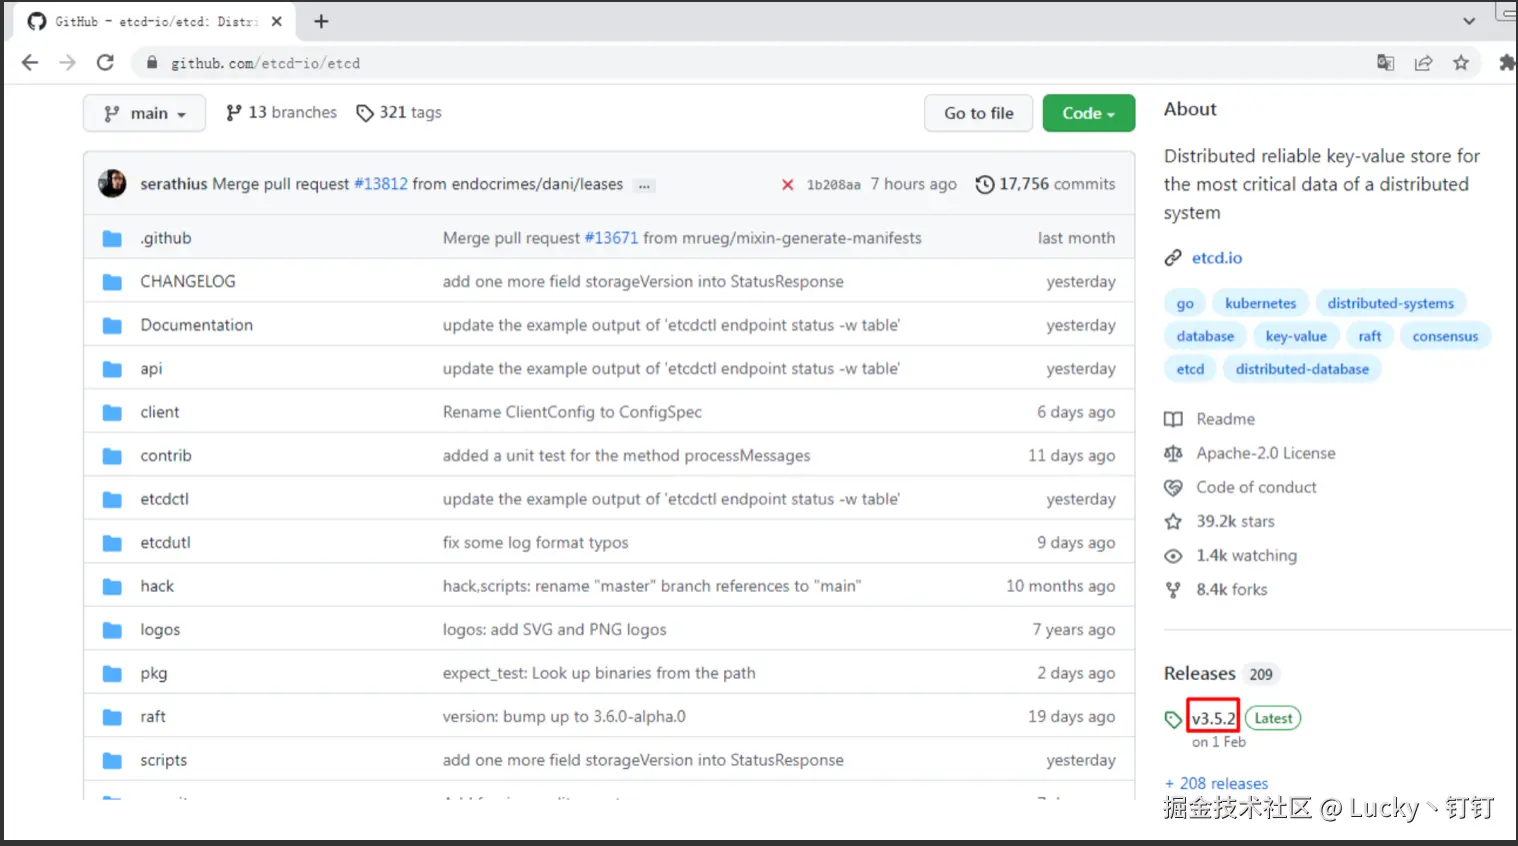1518x846 pixels.
Task: Open the logos folder
Action: pos(160,630)
